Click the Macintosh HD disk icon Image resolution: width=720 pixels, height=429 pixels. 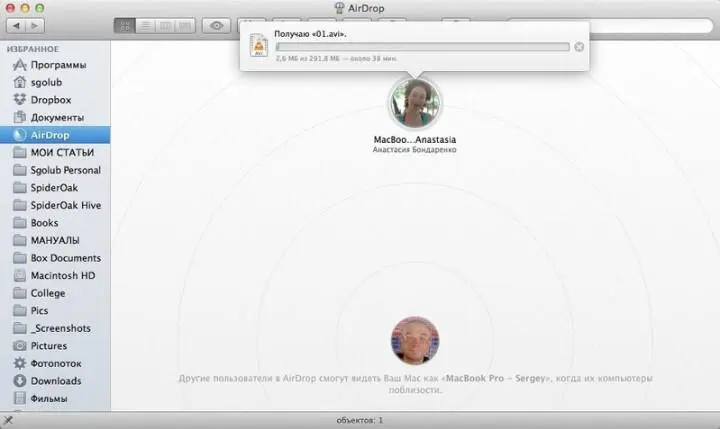click(20, 276)
